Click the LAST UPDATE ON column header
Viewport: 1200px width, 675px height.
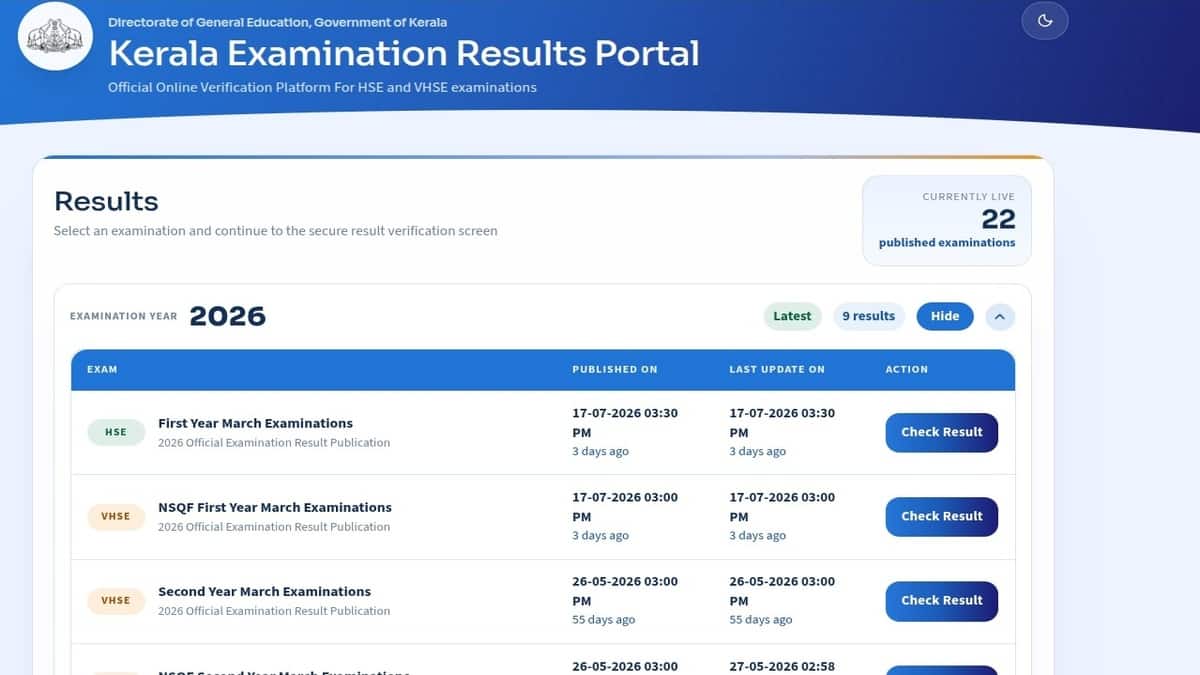click(777, 369)
